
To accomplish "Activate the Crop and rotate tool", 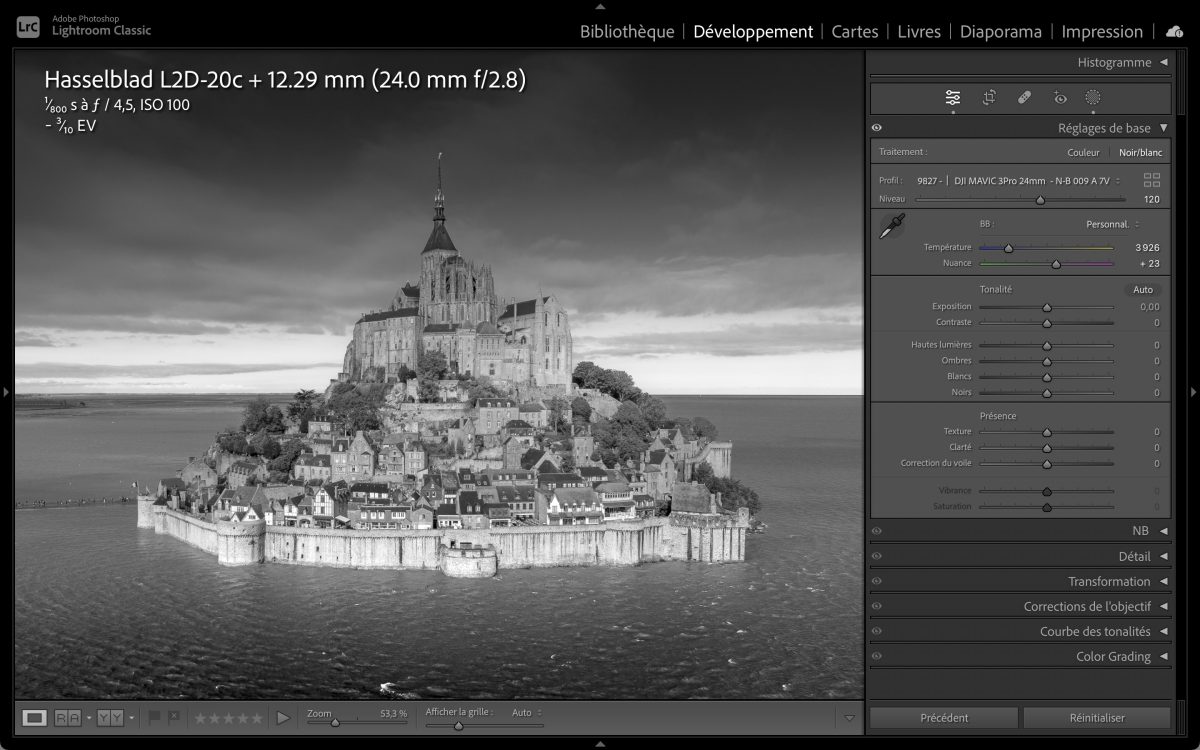I will click(989, 98).
